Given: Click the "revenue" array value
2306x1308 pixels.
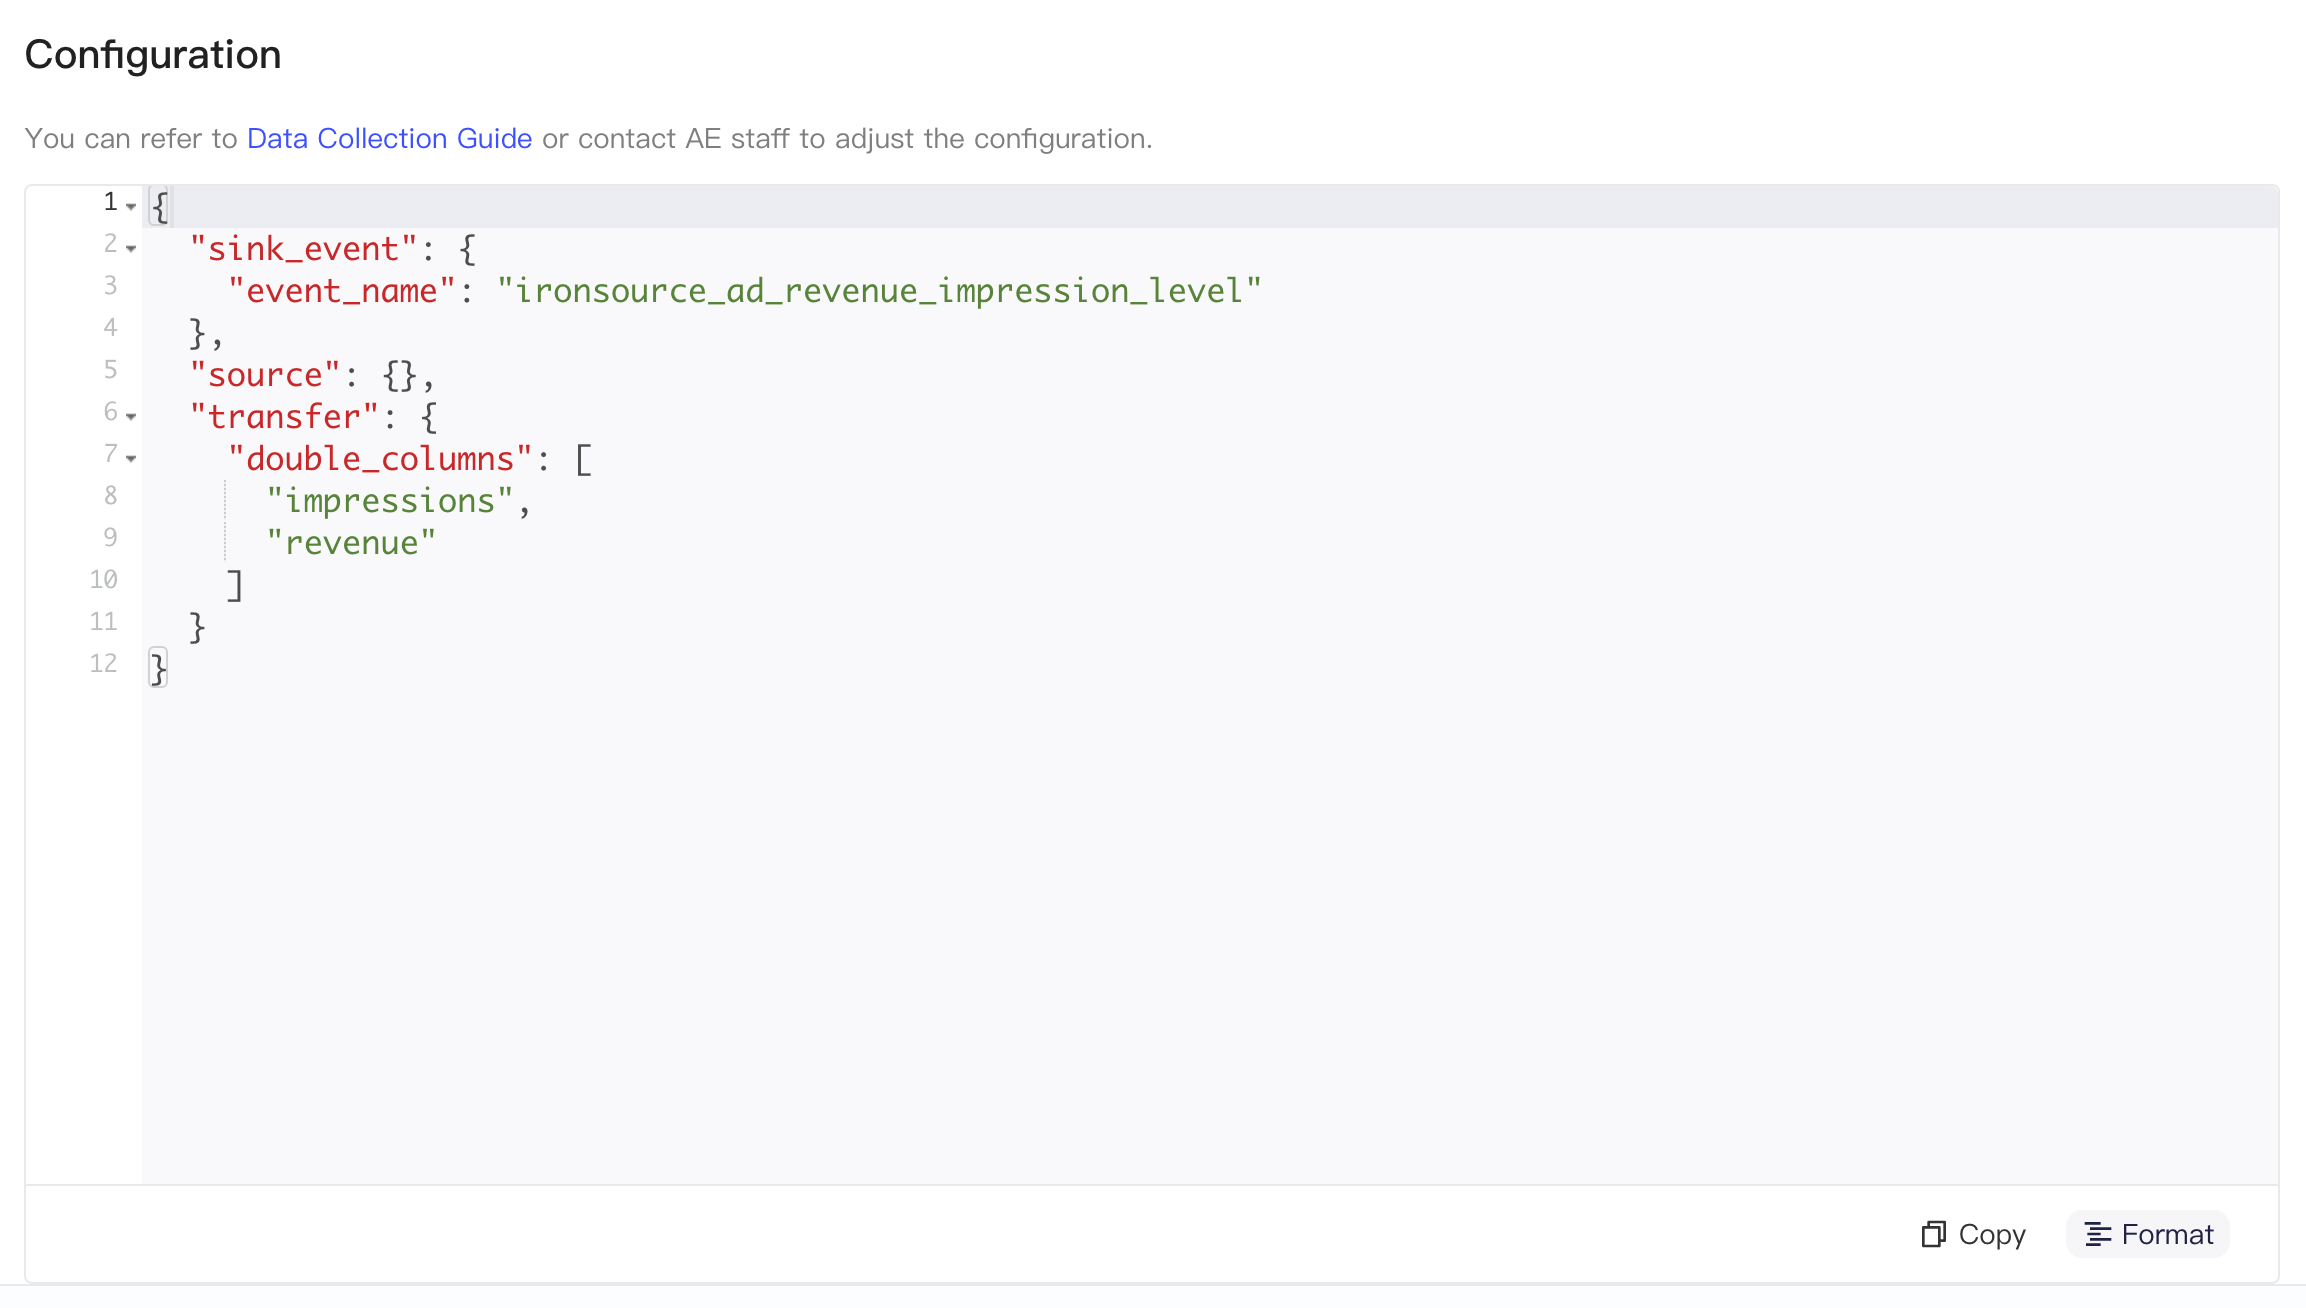Looking at the screenshot, I should pos(351,542).
